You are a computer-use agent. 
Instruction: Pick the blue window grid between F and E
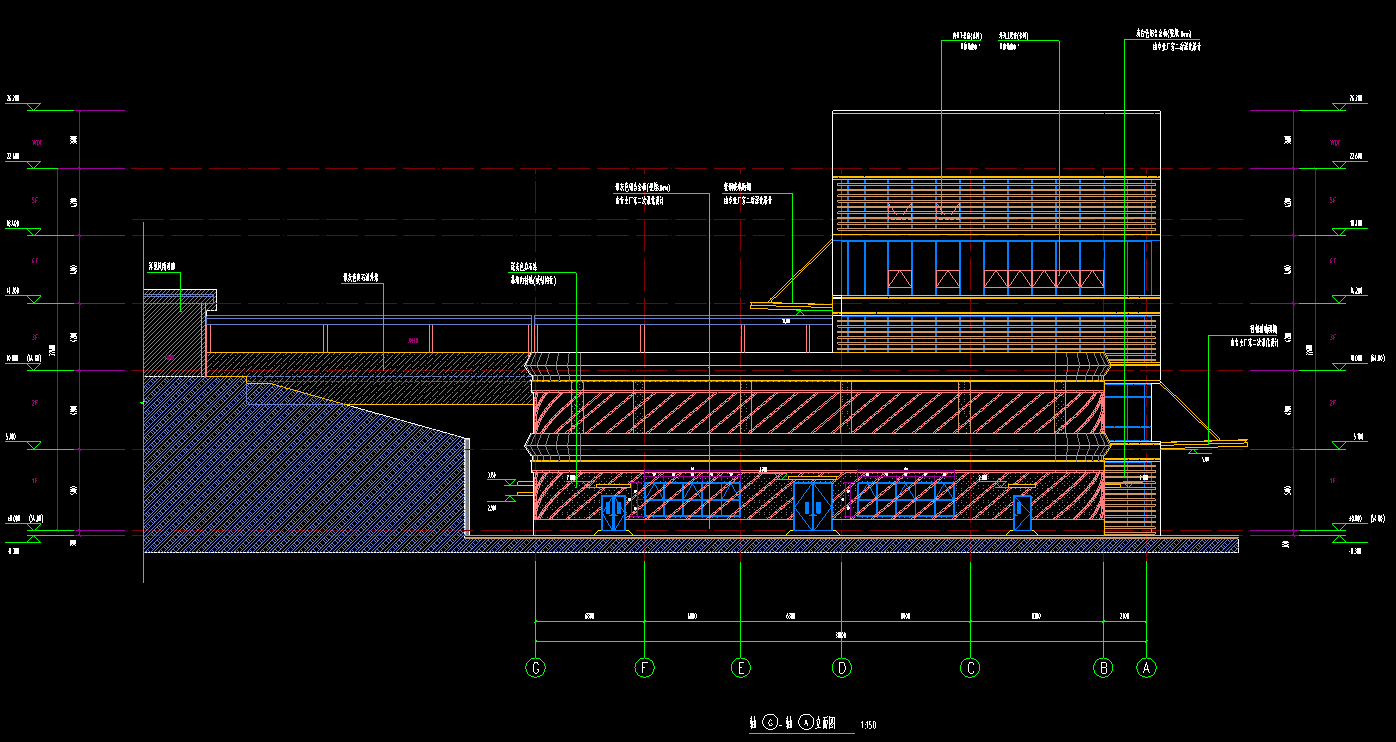[692, 499]
